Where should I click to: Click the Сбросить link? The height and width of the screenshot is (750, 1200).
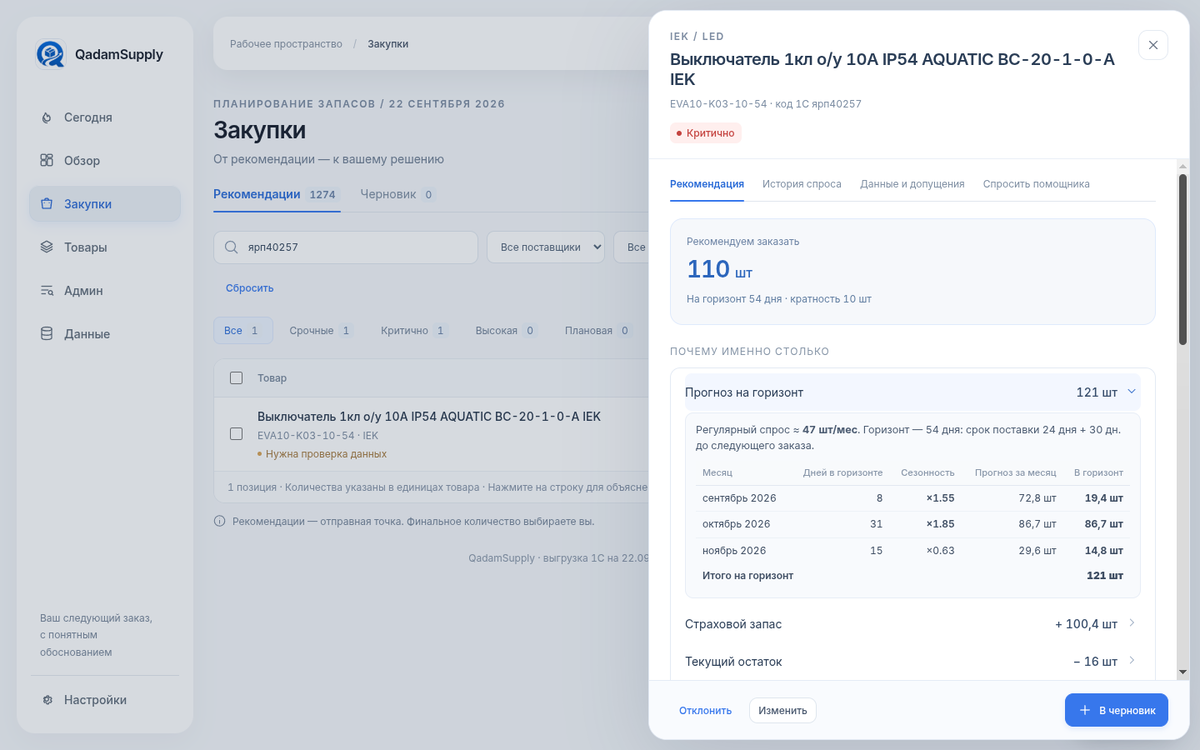click(x=249, y=288)
